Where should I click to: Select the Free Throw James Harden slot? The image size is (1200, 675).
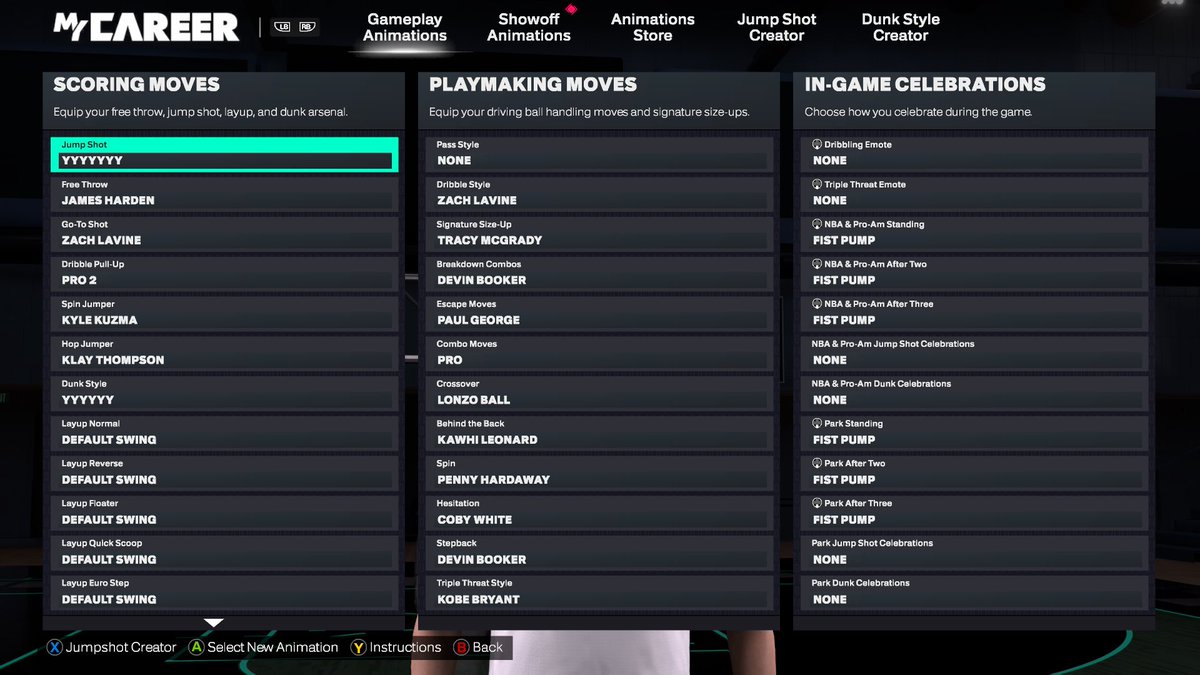tap(224, 194)
